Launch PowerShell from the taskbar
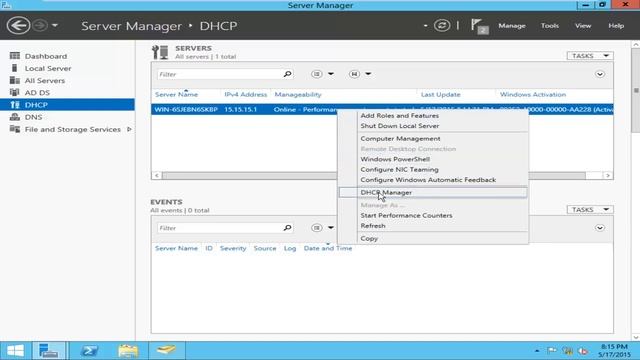640x360 pixels. pyautogui.click(x=89, y=351)
